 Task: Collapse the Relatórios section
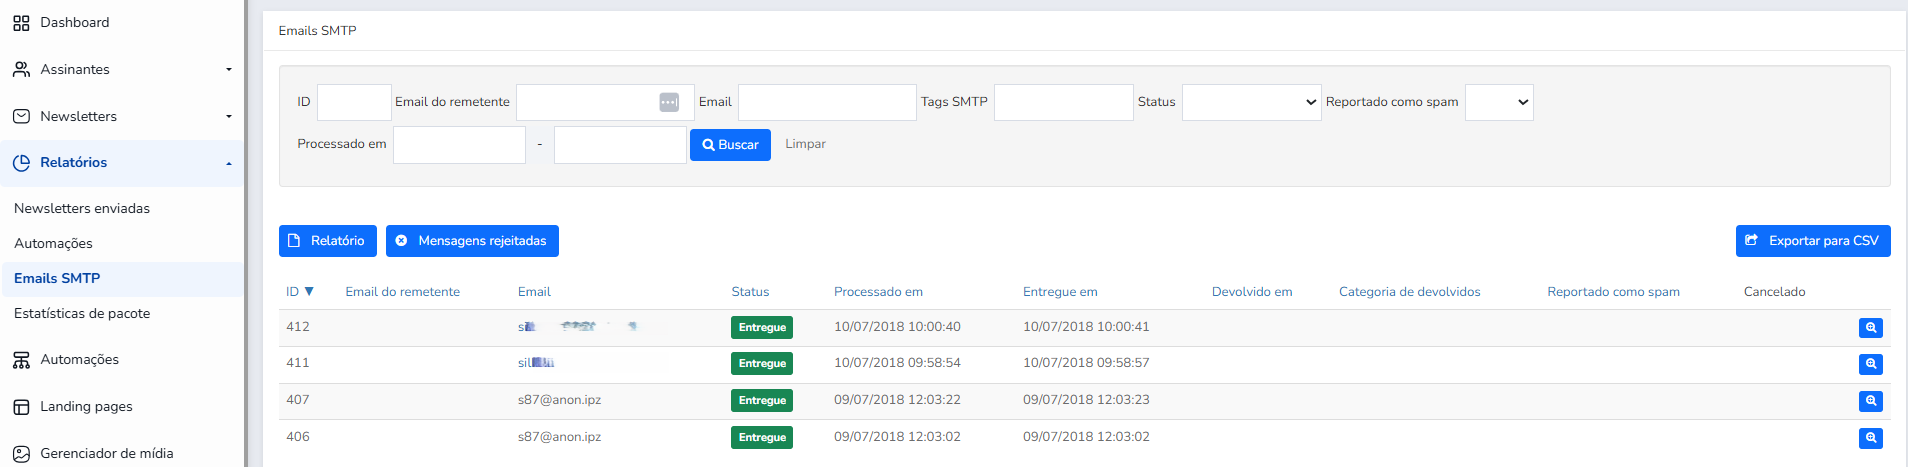(229, 163)
